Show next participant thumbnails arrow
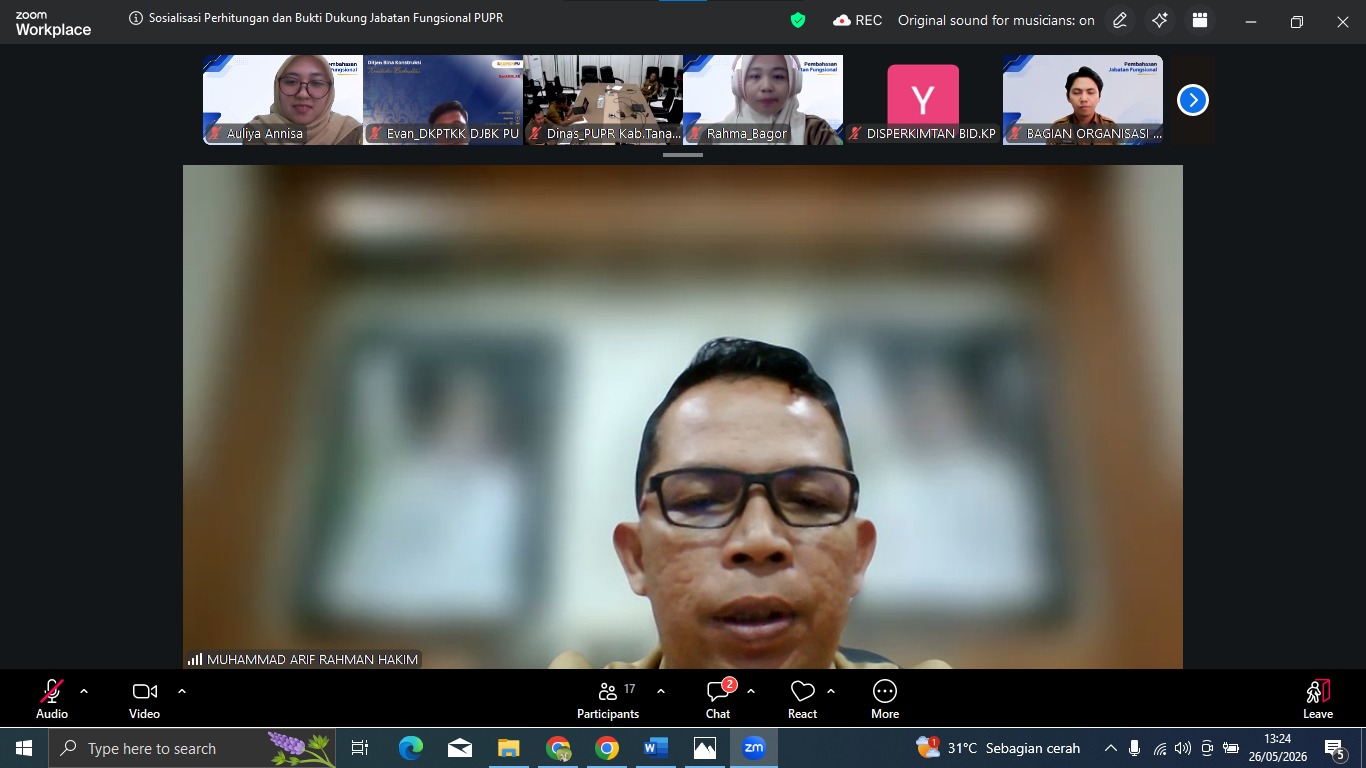This screenshot has width=1366, height=768. [x=1193, y=100]
